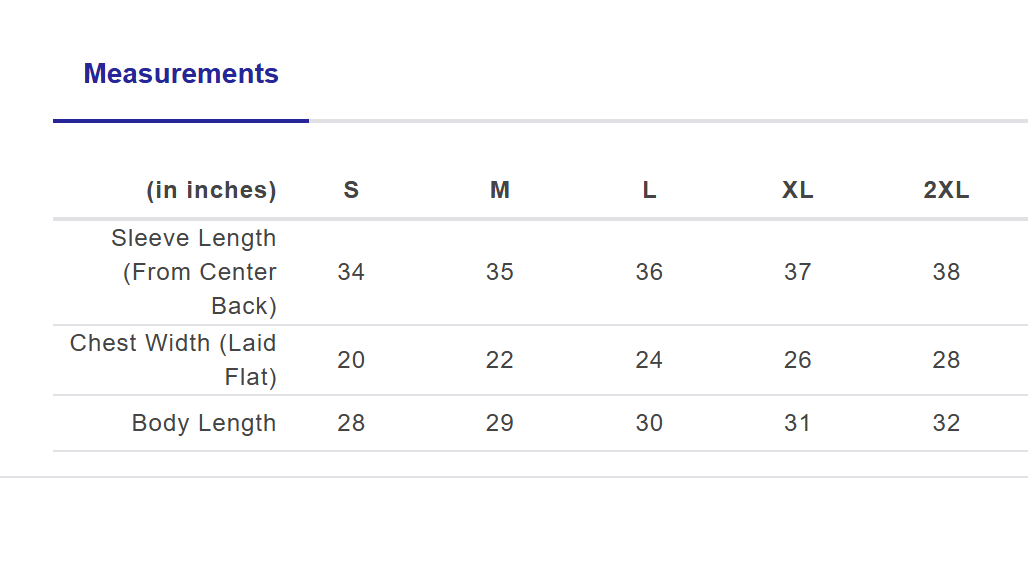Open the Measurements tab
Image resolution: width=1028 pixels, height=584 pixels.
181,74
